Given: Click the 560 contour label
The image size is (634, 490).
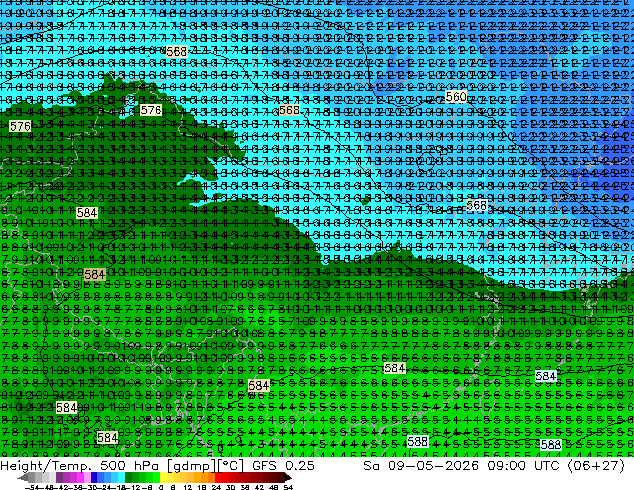Looking at the screenshot, I should pos(456,97).
